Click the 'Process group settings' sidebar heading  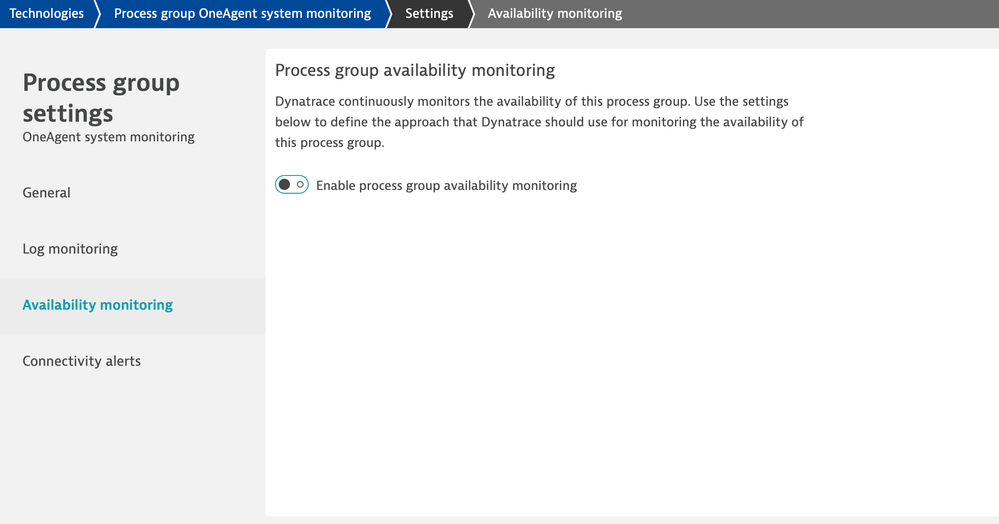[x=101, y=97]
